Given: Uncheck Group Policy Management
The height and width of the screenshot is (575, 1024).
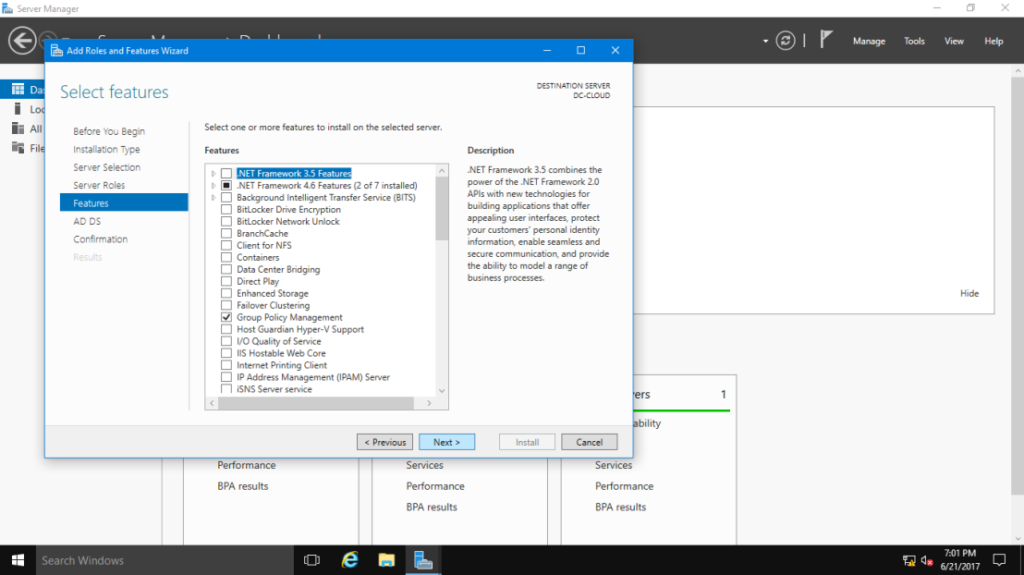Looking at the screenshot, I should click(x=227, y=317).
